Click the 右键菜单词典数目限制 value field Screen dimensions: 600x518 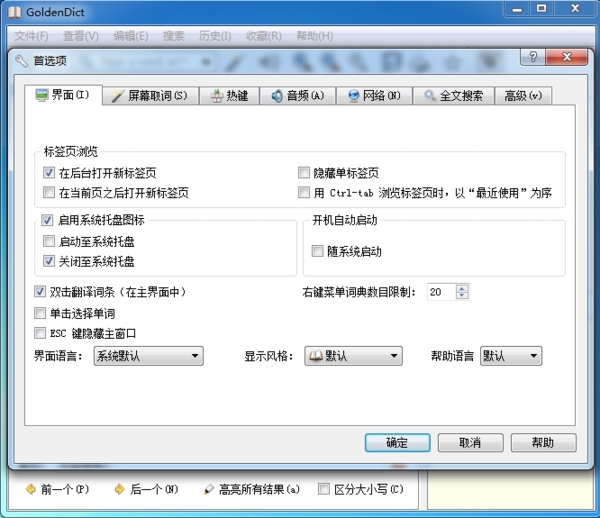441,292
